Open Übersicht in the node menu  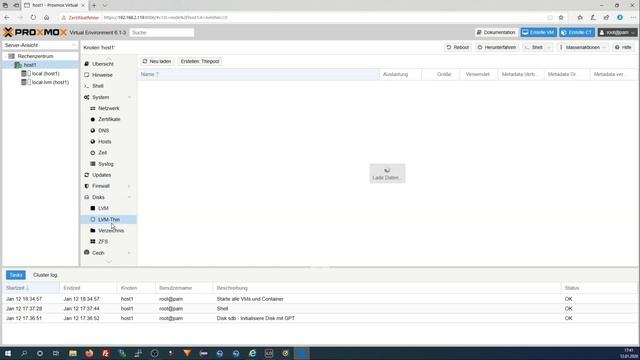[x=102, y=64]
